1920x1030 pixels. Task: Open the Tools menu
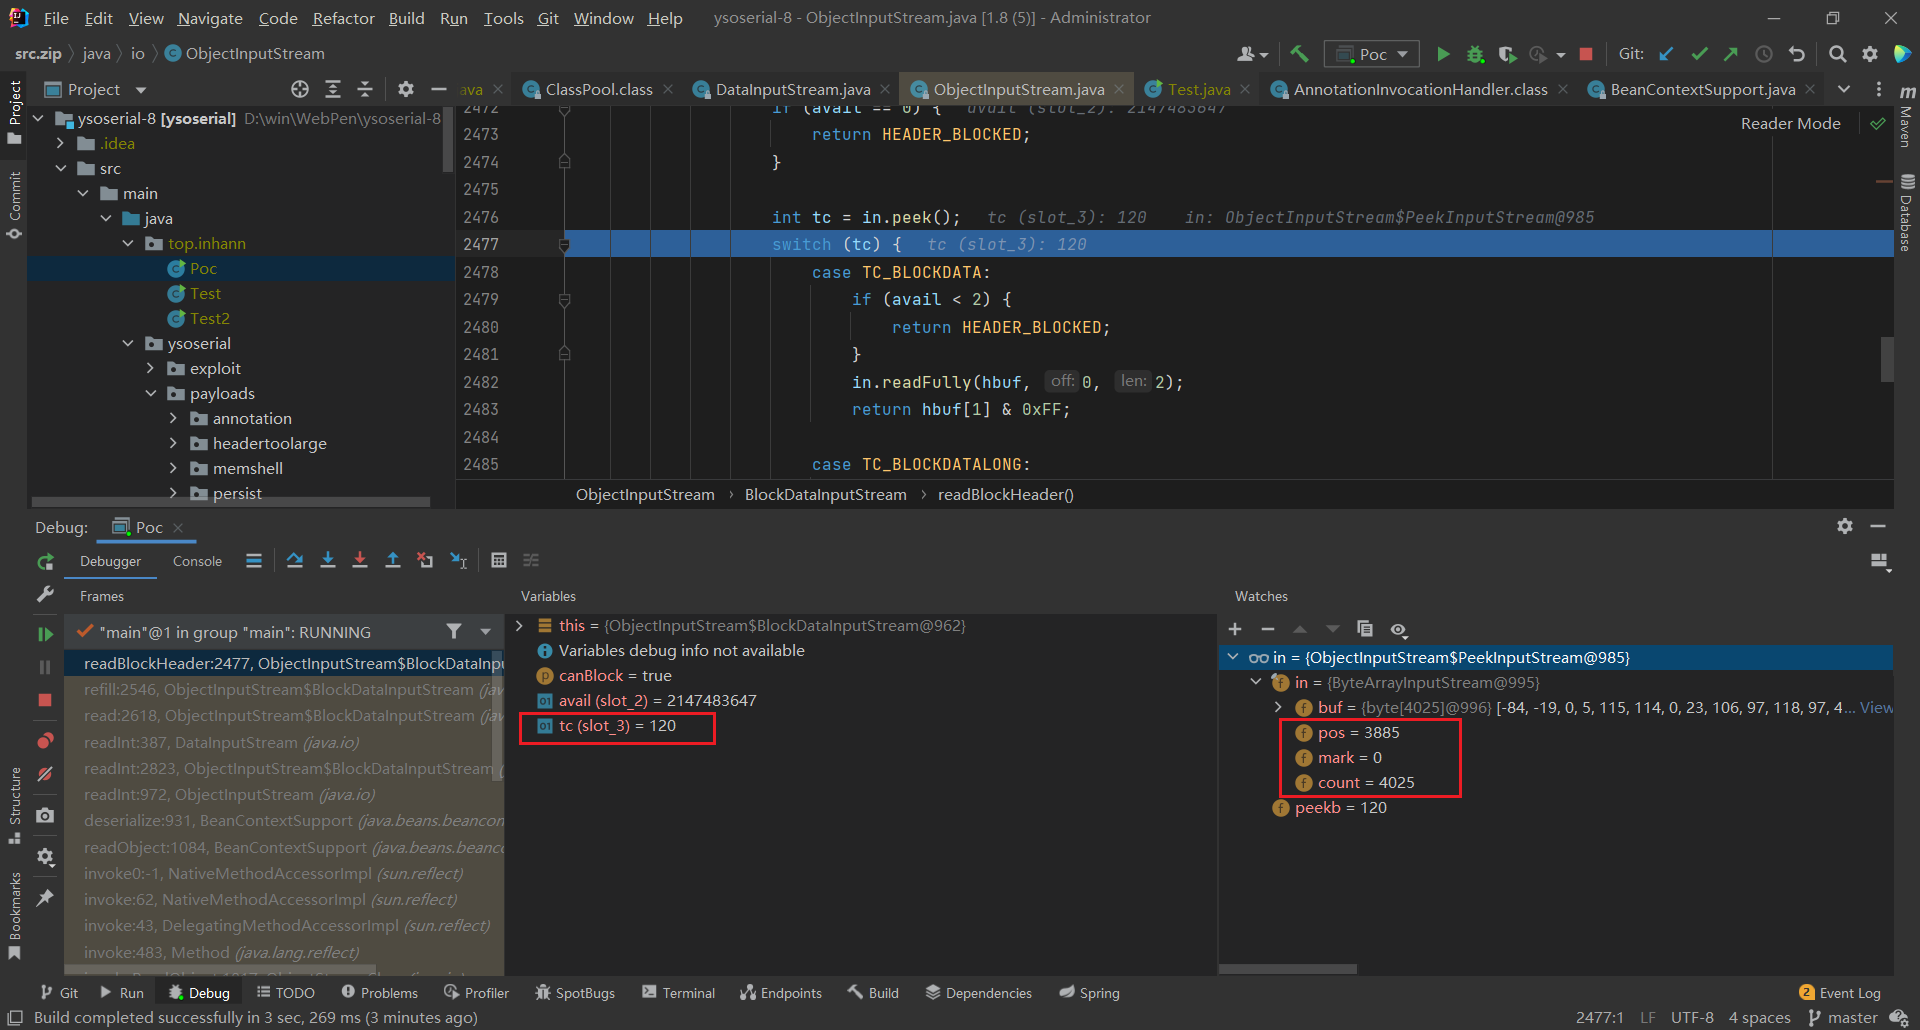tap(503, 18)
